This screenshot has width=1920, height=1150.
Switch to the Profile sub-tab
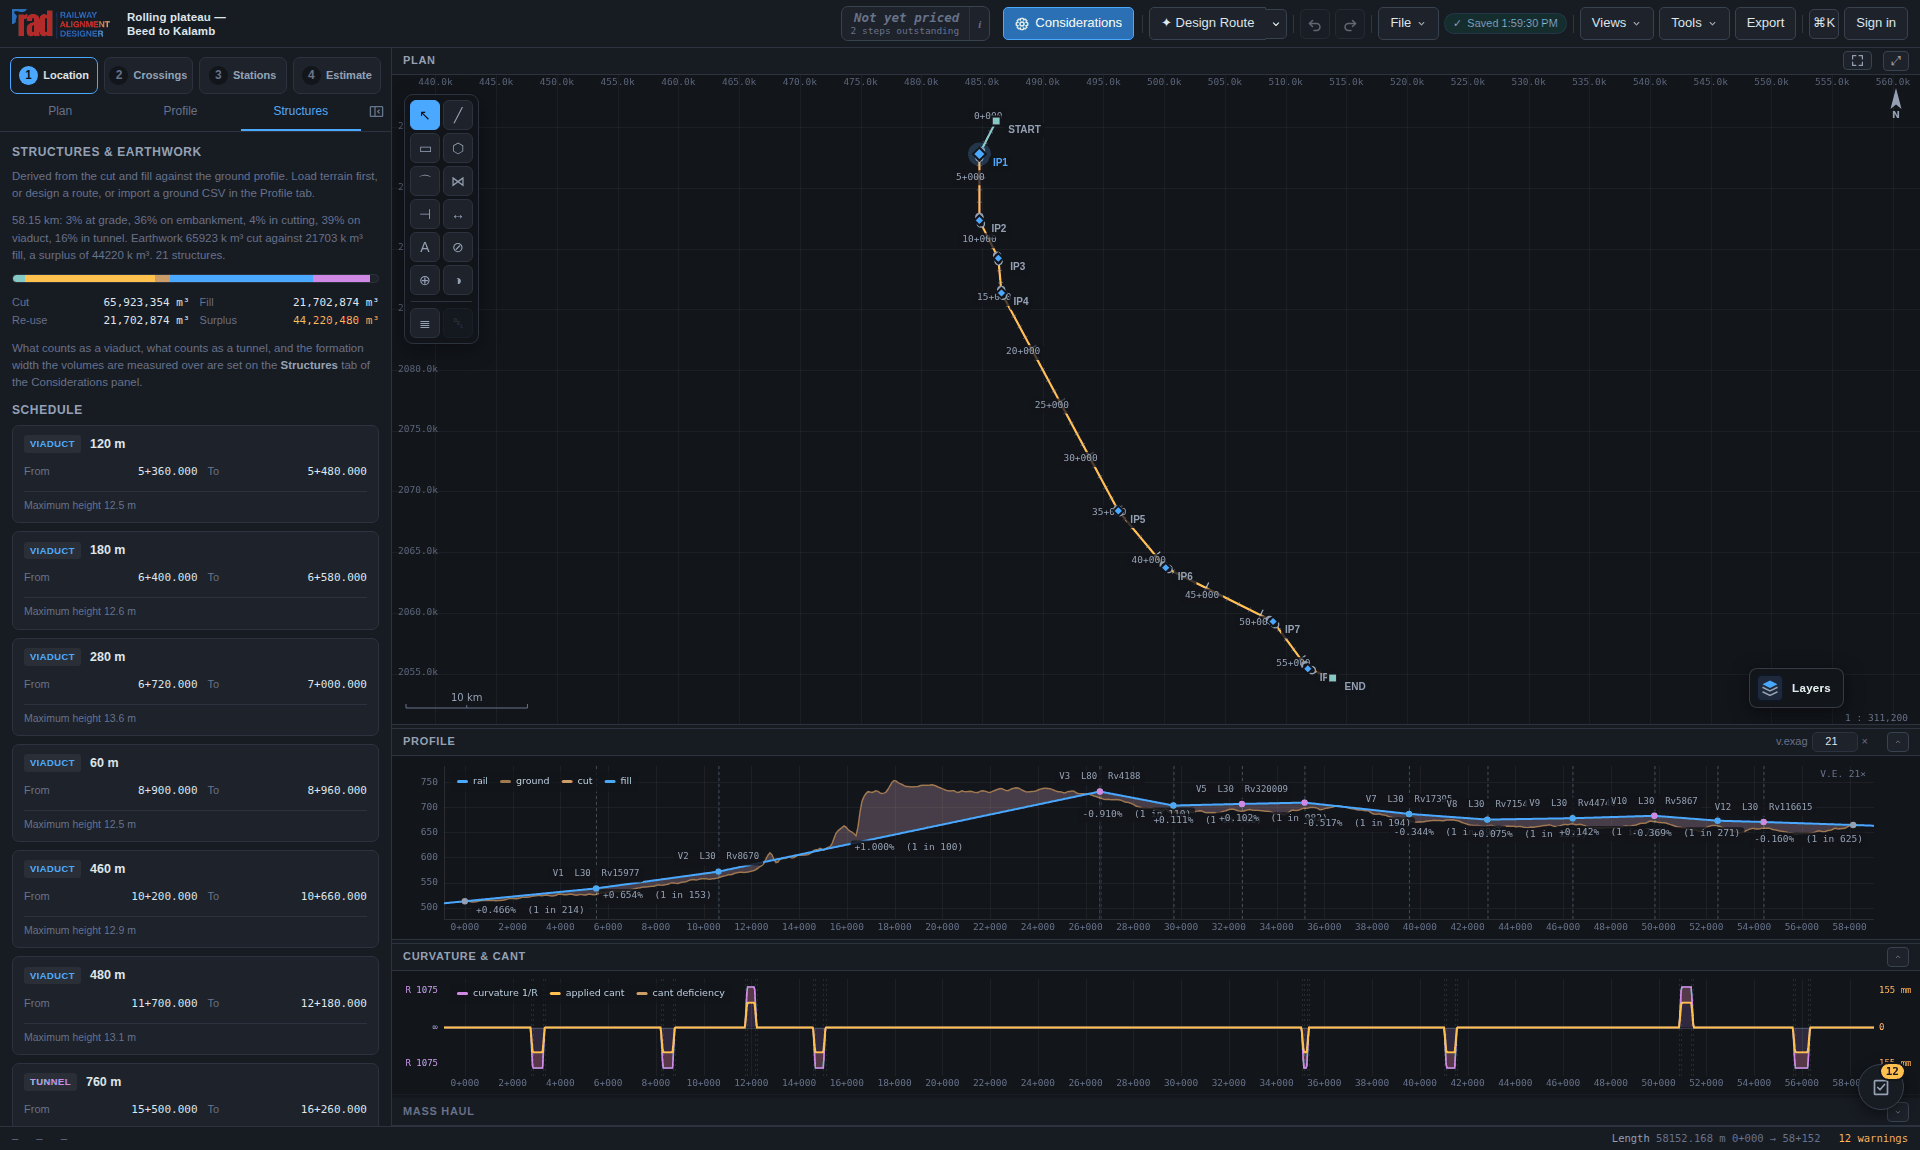click(180, 111)
